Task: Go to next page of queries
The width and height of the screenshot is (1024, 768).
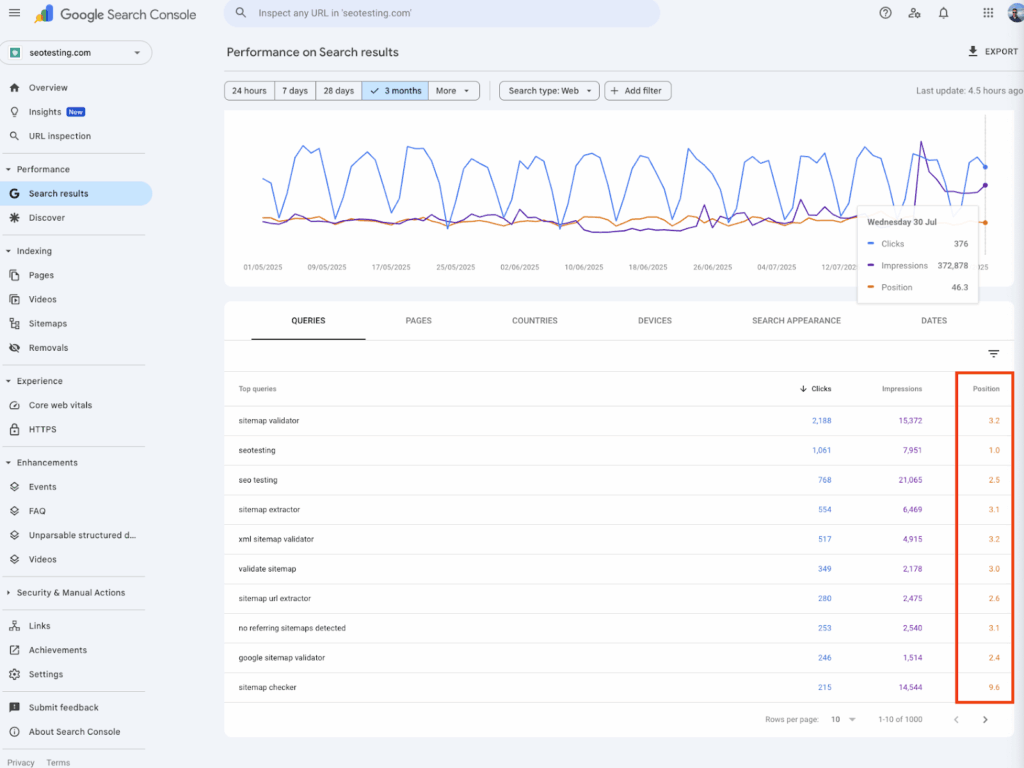Action: coord(985,720)
